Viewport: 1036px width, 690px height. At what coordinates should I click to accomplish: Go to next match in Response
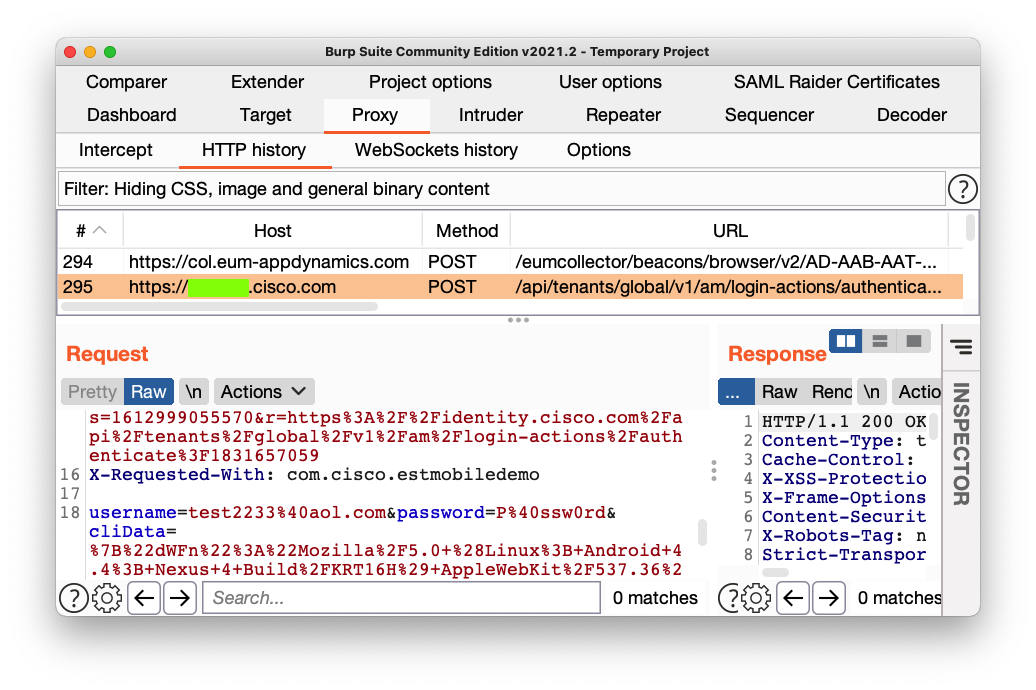829,598
